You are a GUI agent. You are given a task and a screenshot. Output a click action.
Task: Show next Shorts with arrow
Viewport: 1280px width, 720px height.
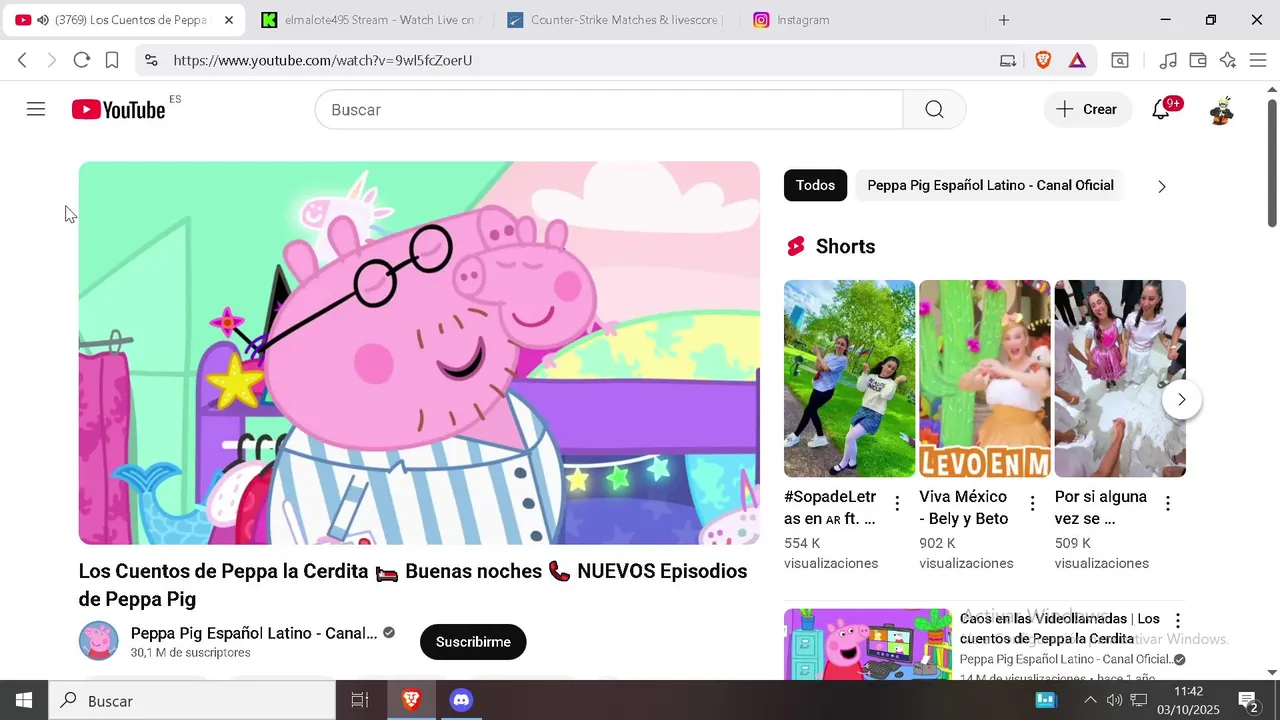click(x=1181, y=399)
